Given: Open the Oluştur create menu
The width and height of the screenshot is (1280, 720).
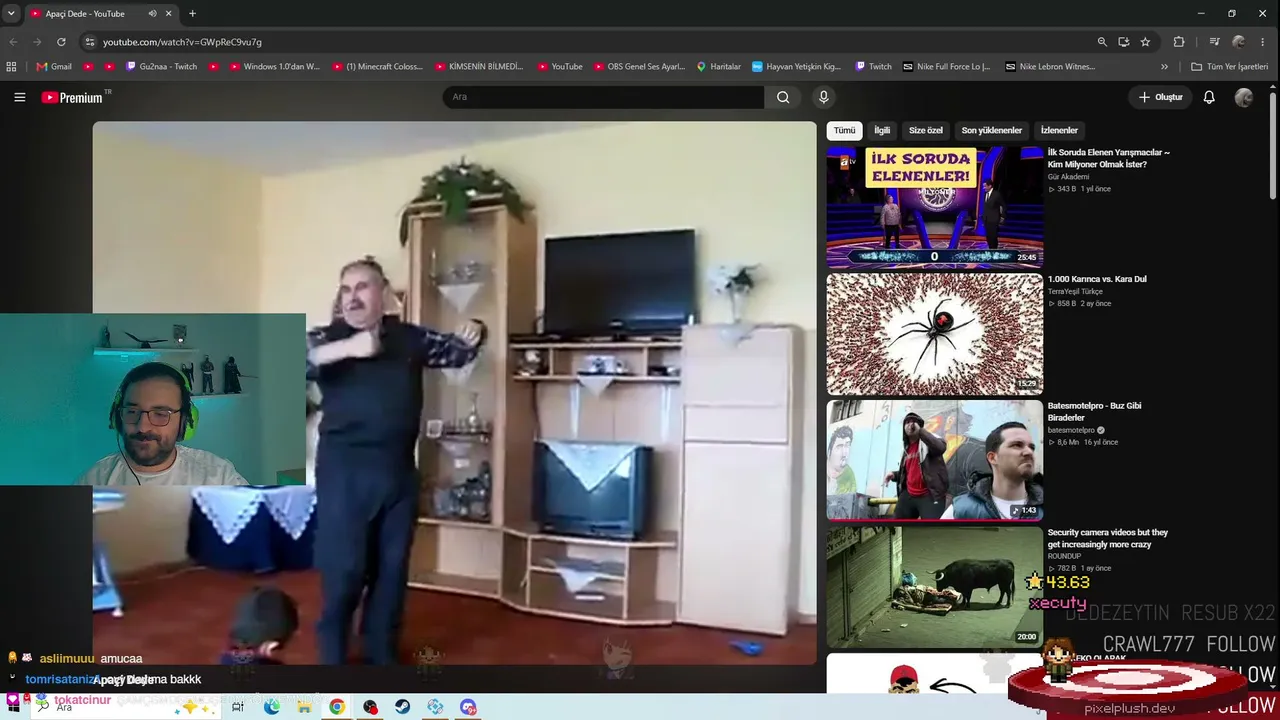Looking at the screenshot, I should pyautogui.click(x=1160, y=97).
